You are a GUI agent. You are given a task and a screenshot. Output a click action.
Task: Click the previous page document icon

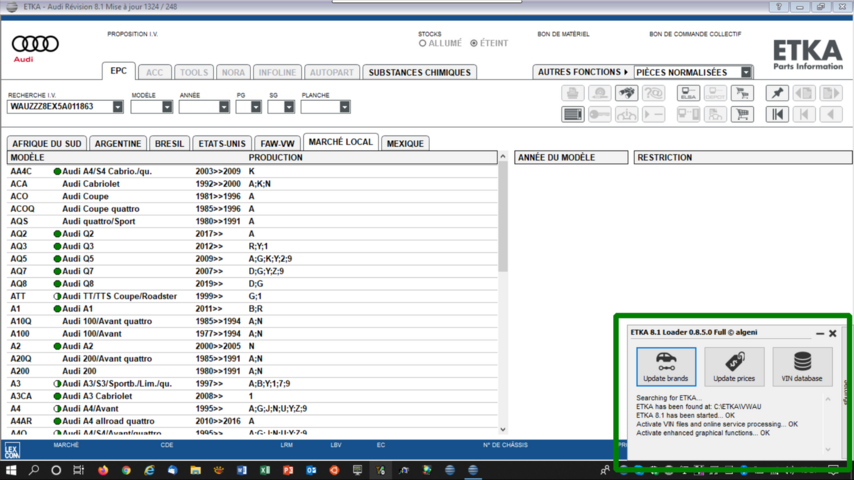coord(804,93)
